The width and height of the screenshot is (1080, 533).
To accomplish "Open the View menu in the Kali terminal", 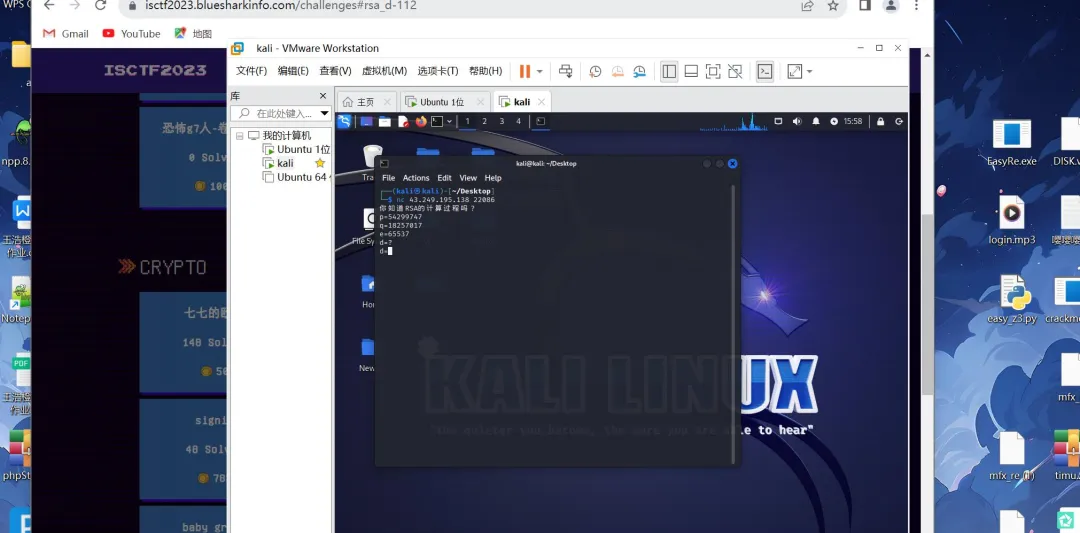I will pos(468,178).
